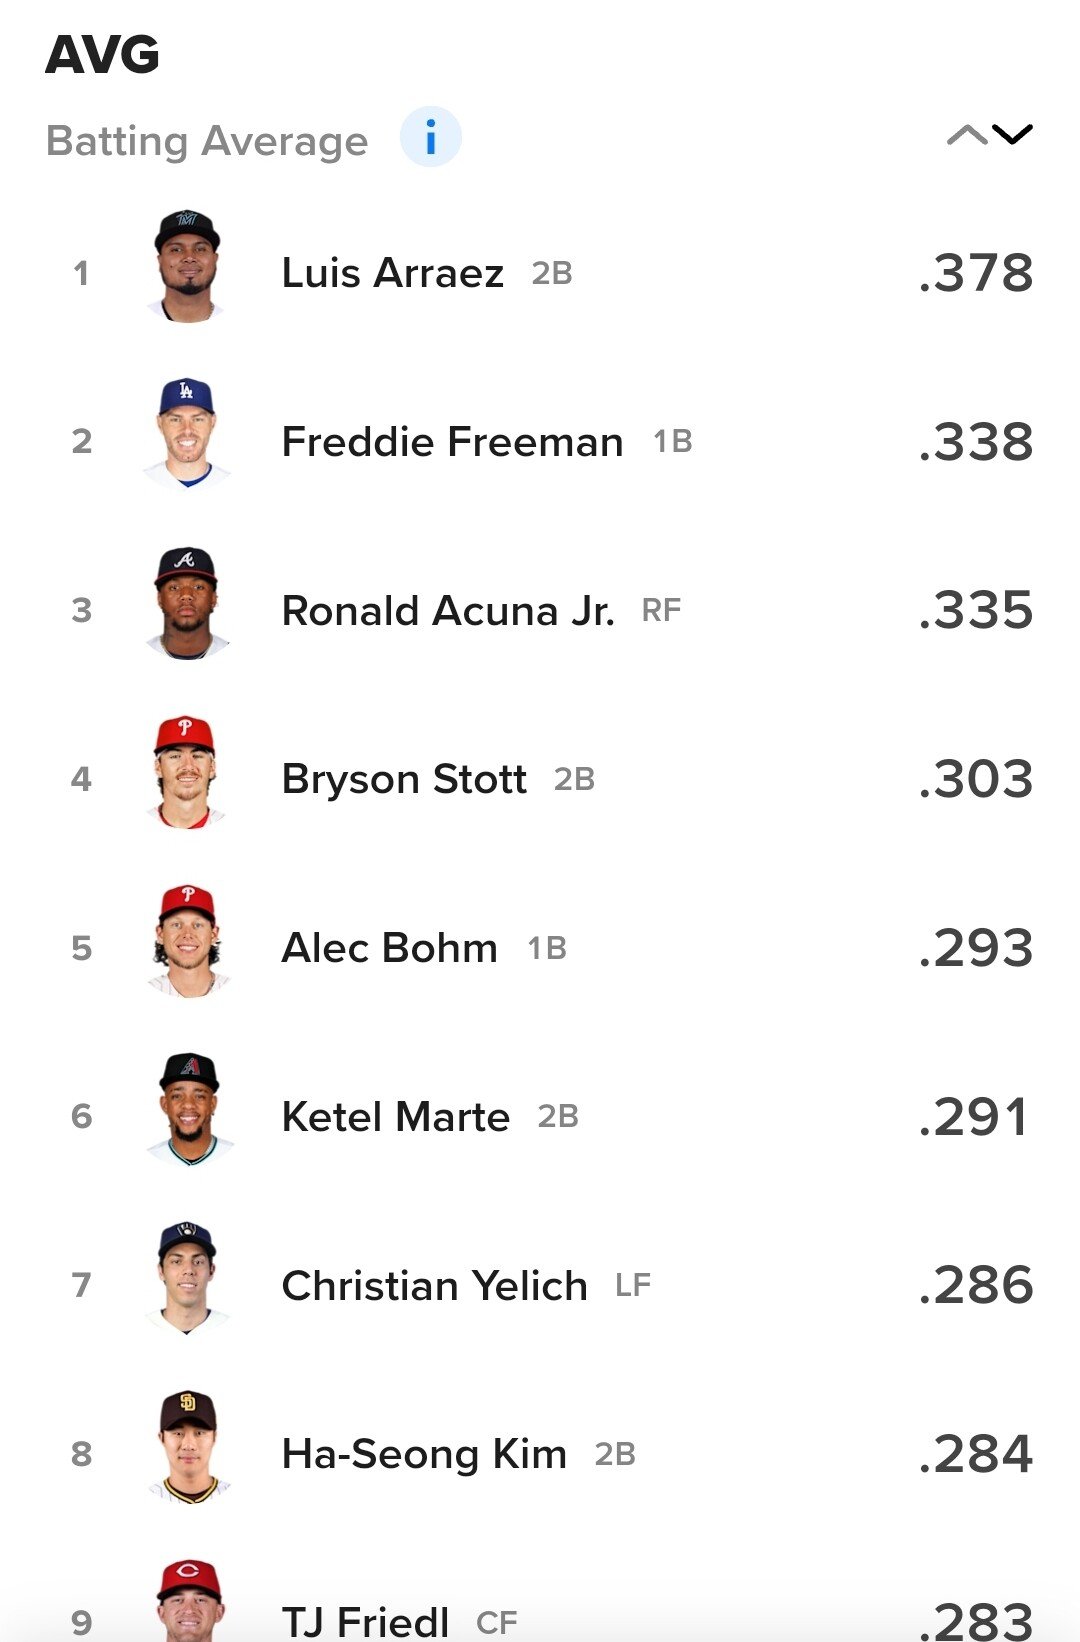Select Alec Bohm's player headshot
This screenshot has width=1080, height=1642.
pyautogui.click(x=187, y=941)
